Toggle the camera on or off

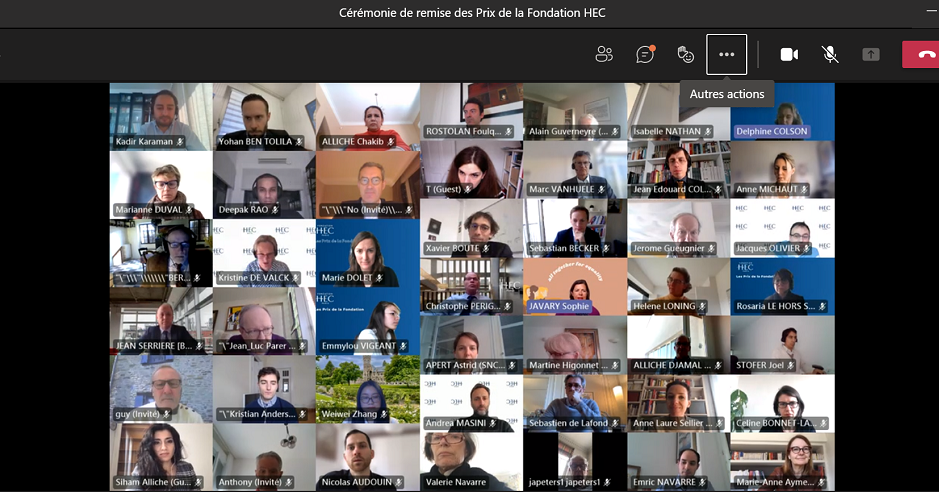tap(789, 54)
